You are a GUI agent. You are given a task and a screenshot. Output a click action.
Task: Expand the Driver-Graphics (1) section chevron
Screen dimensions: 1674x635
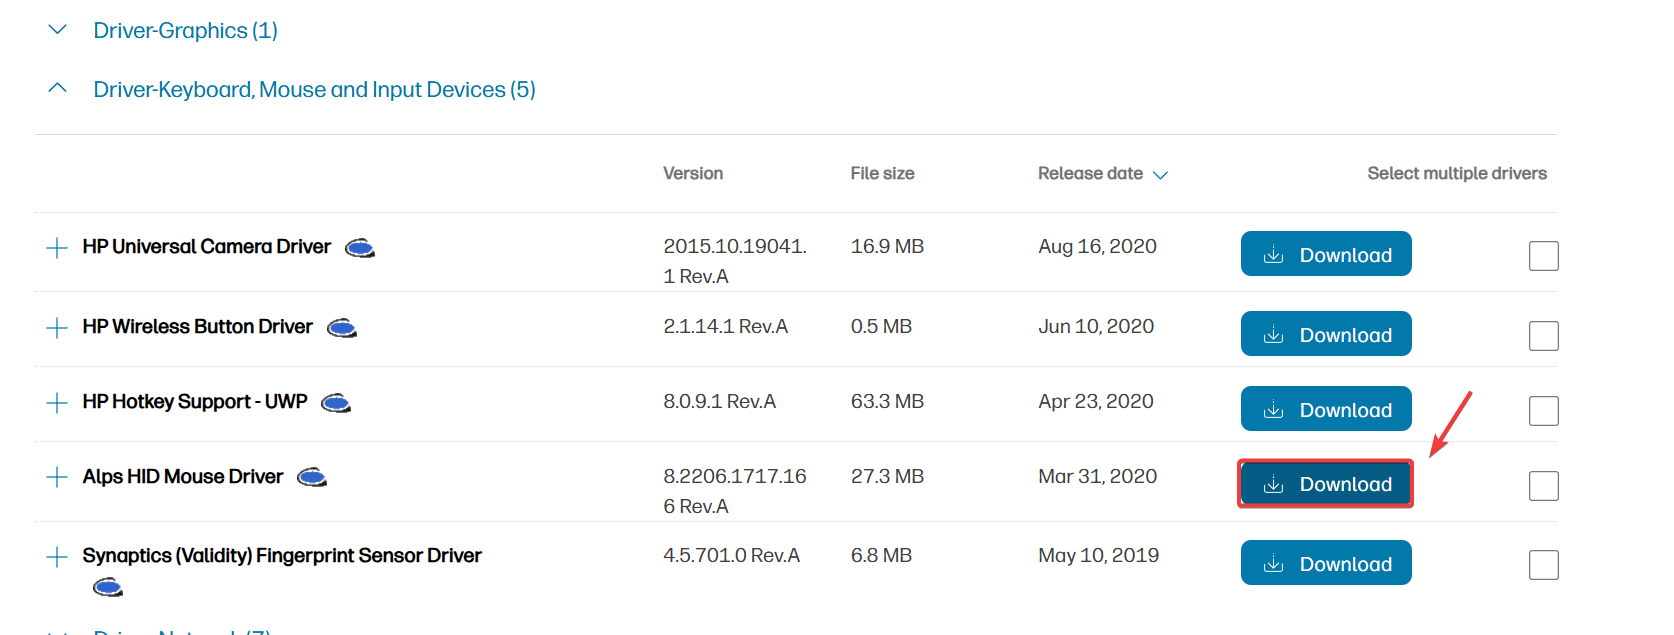pos(58,30)
